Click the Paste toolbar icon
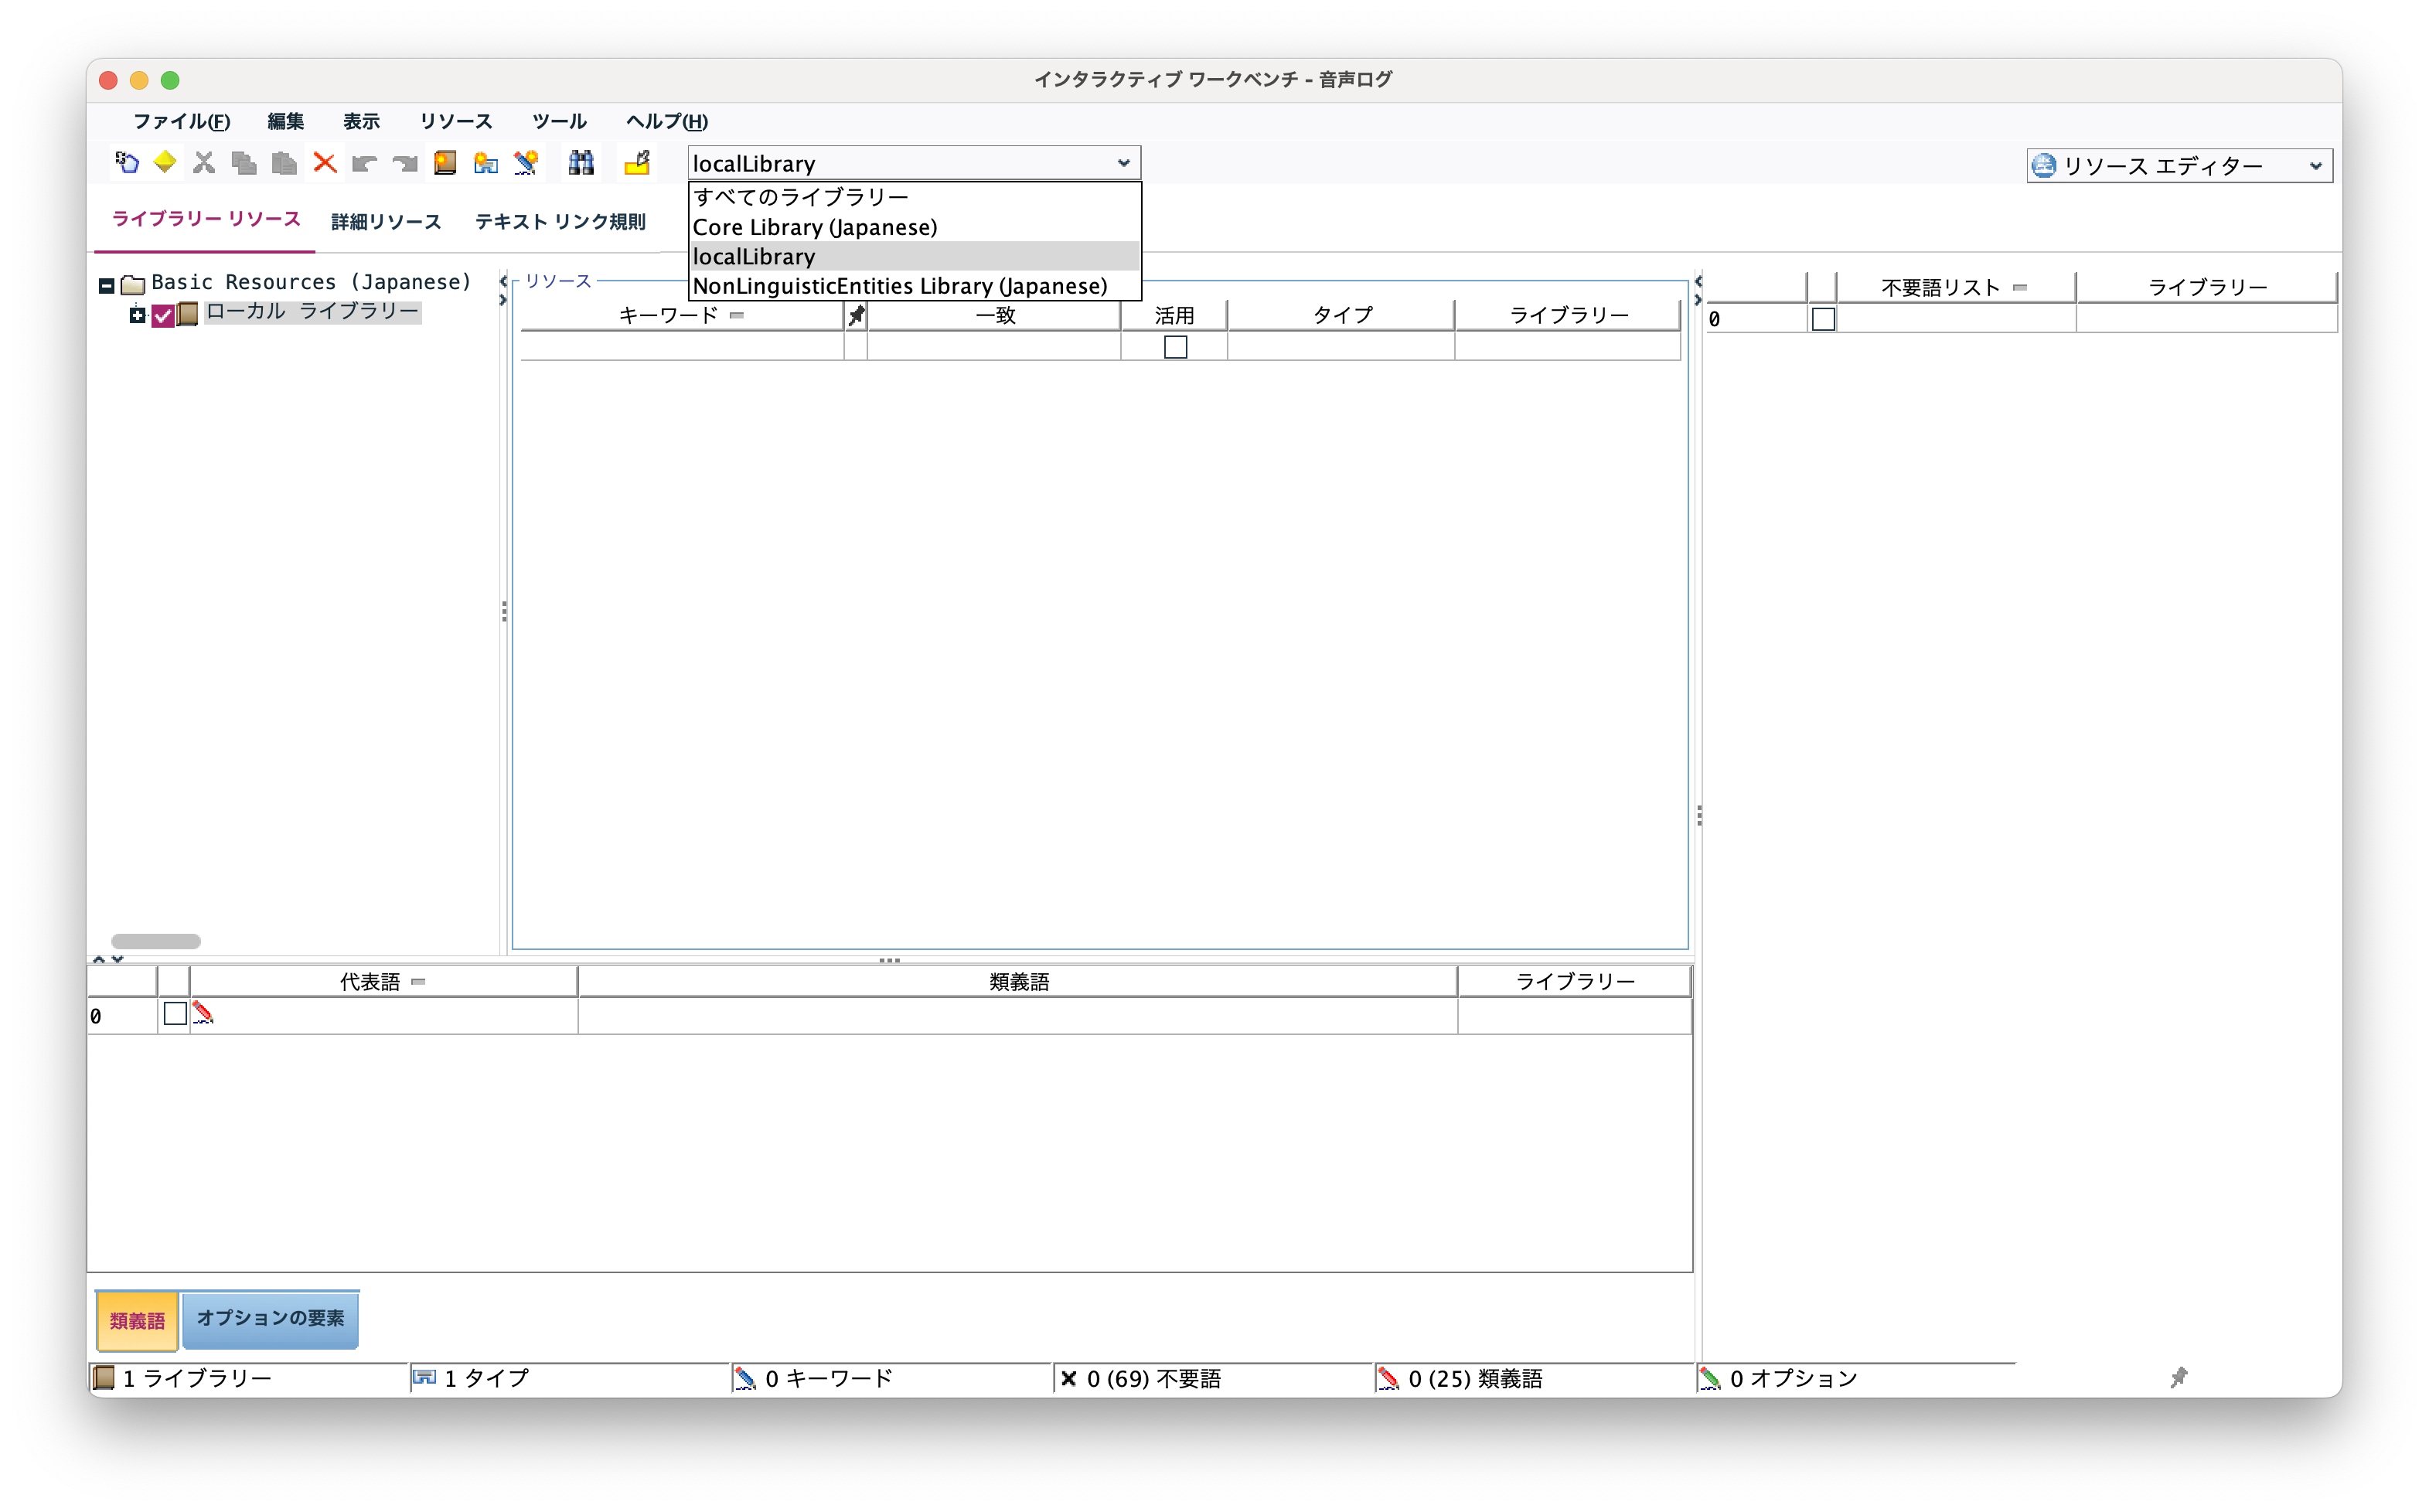Screen dimensions: 2429x1512 tap(284, 162)
